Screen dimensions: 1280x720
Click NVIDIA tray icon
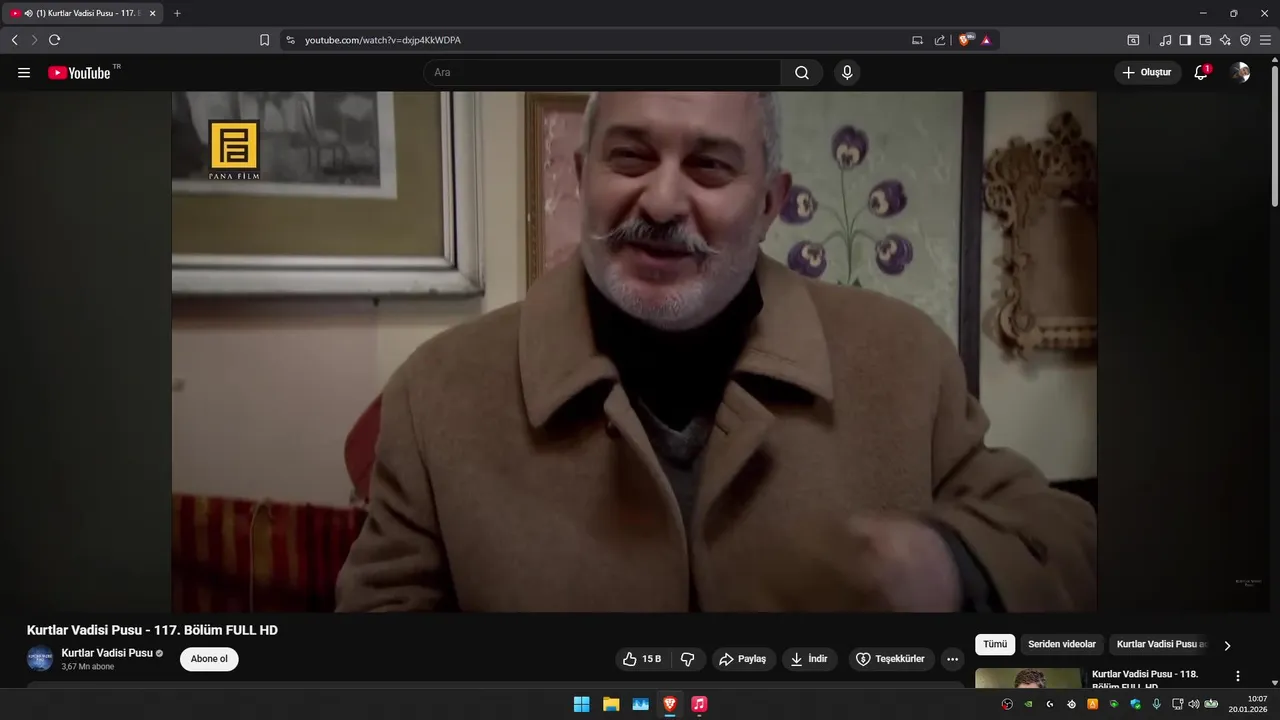click(1028, 704)
